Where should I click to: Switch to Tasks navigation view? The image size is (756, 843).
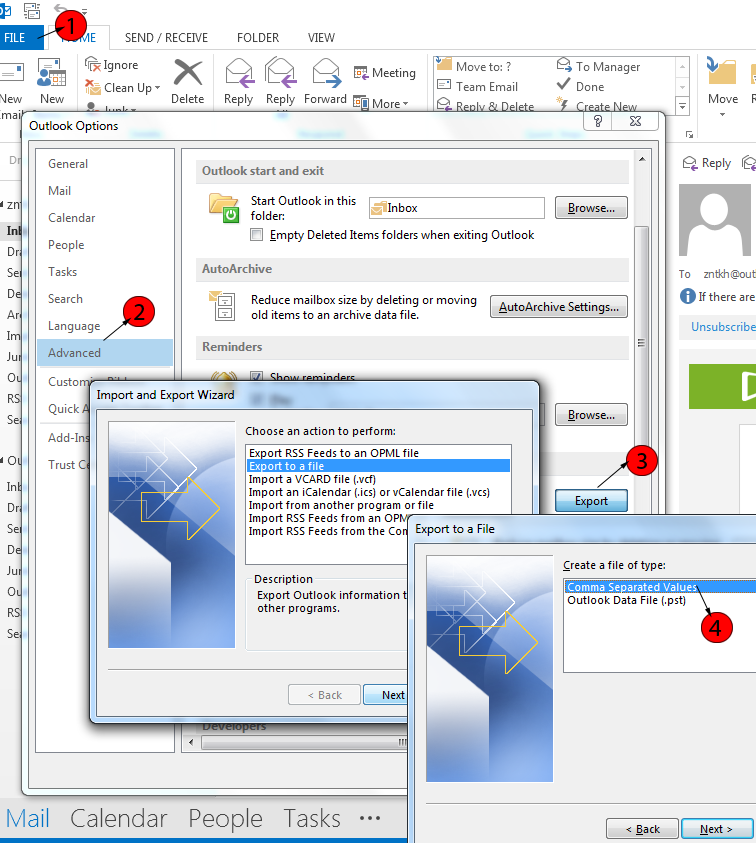[312, 818]
